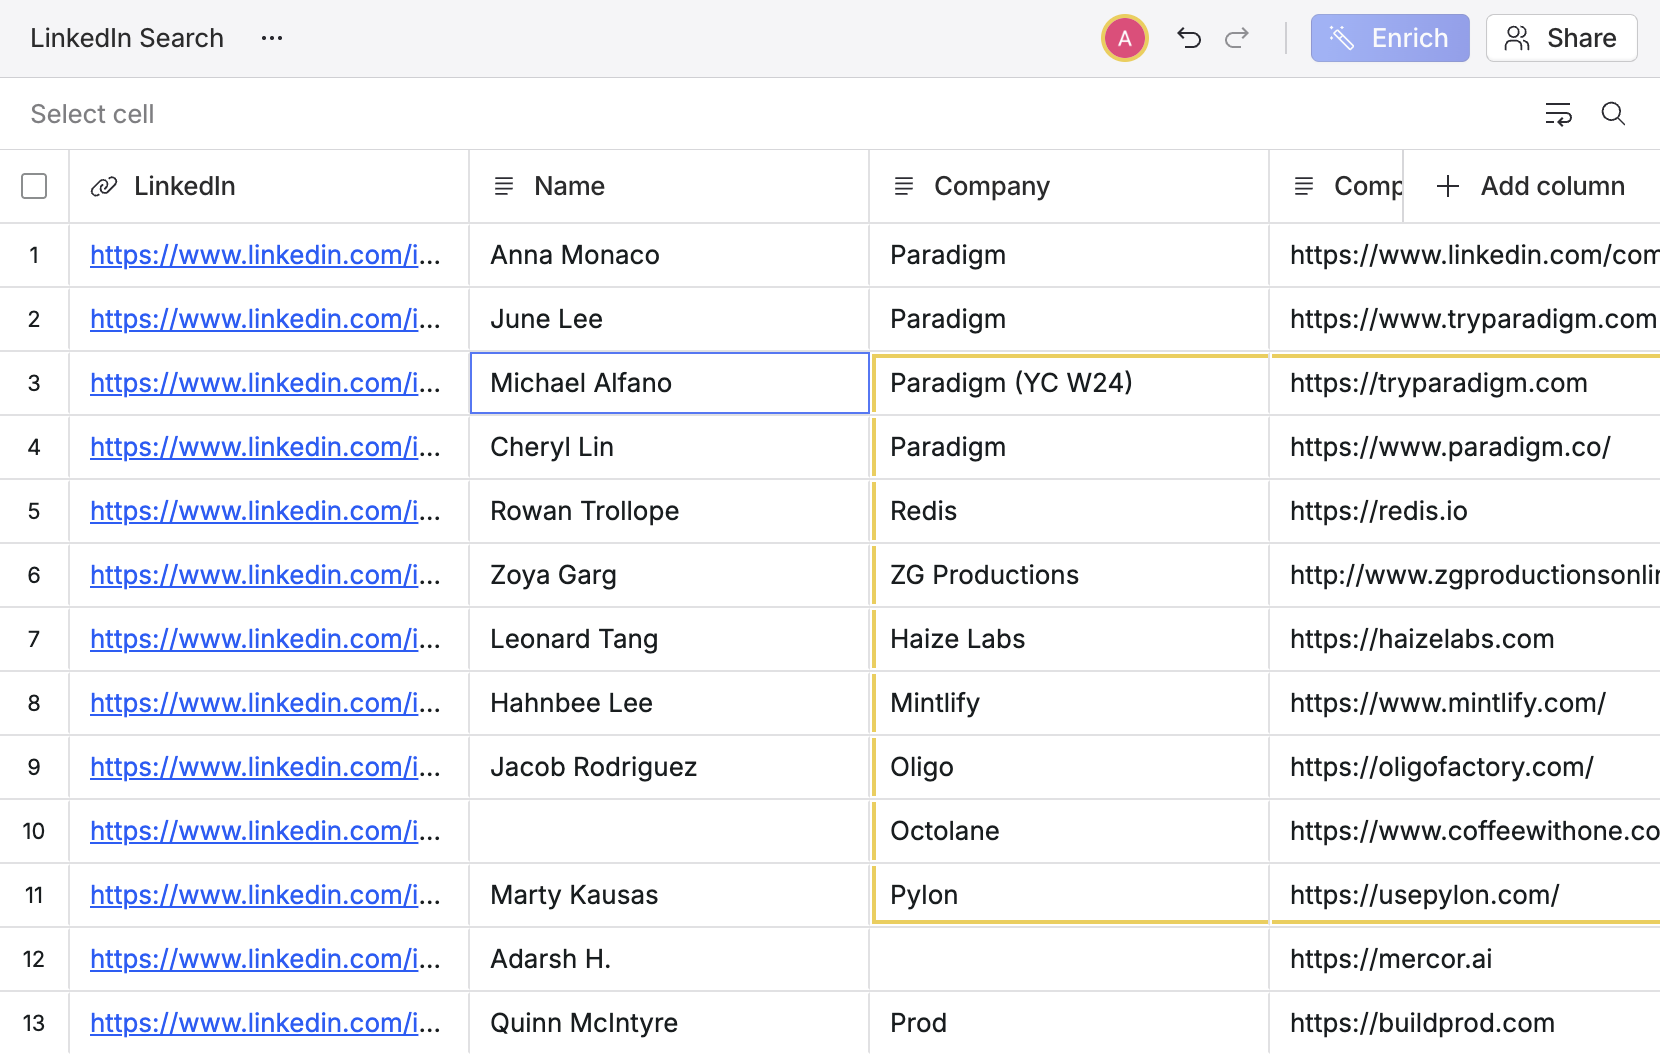Select the https://haizelabs.com cell
This screenshot has height=1054, width=1660.
point(1465,639)
